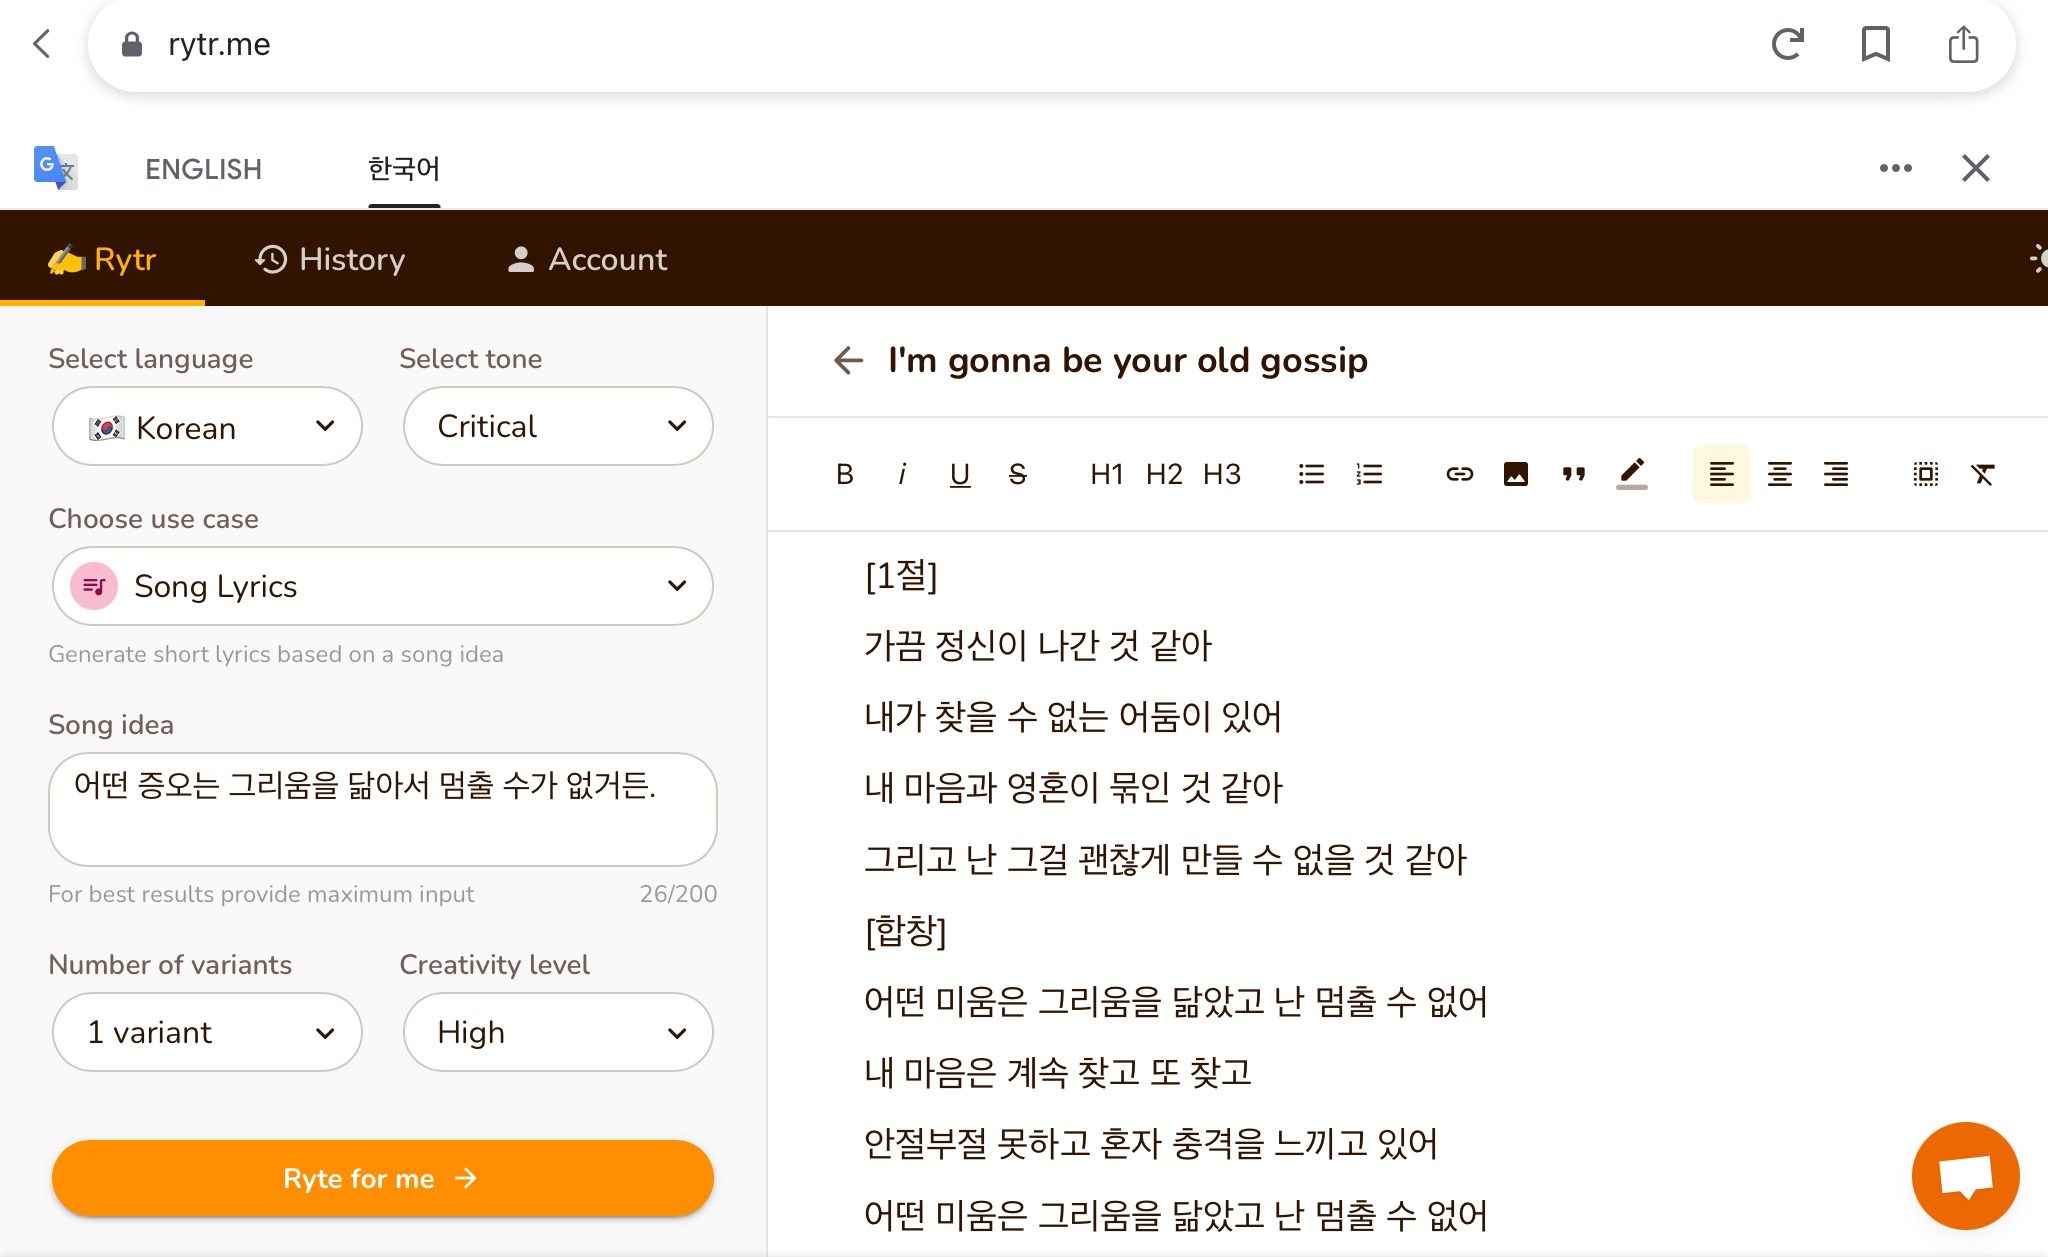This screenshot has width=2048, height=1257.
Task: Expand the Critical tone dropdown
Action: [x=558, y=427]
